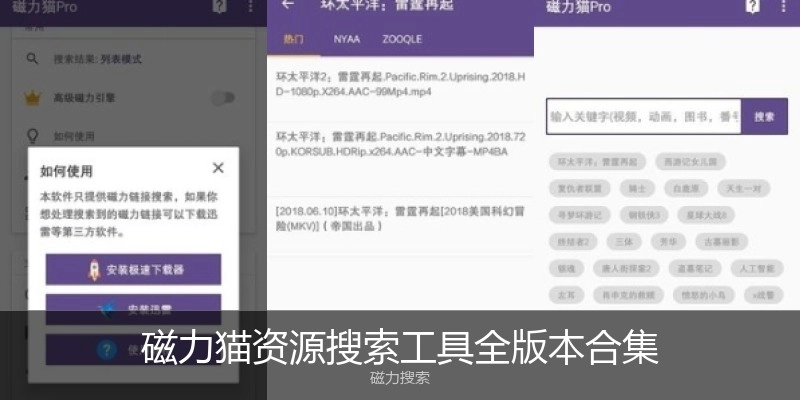The width and height of the screenshot is (800, 400).
Task: Open result 环太平洋2 HD-1080p.X264.AAC-99Mp4.mp4
Action: (x=401, y=85)
